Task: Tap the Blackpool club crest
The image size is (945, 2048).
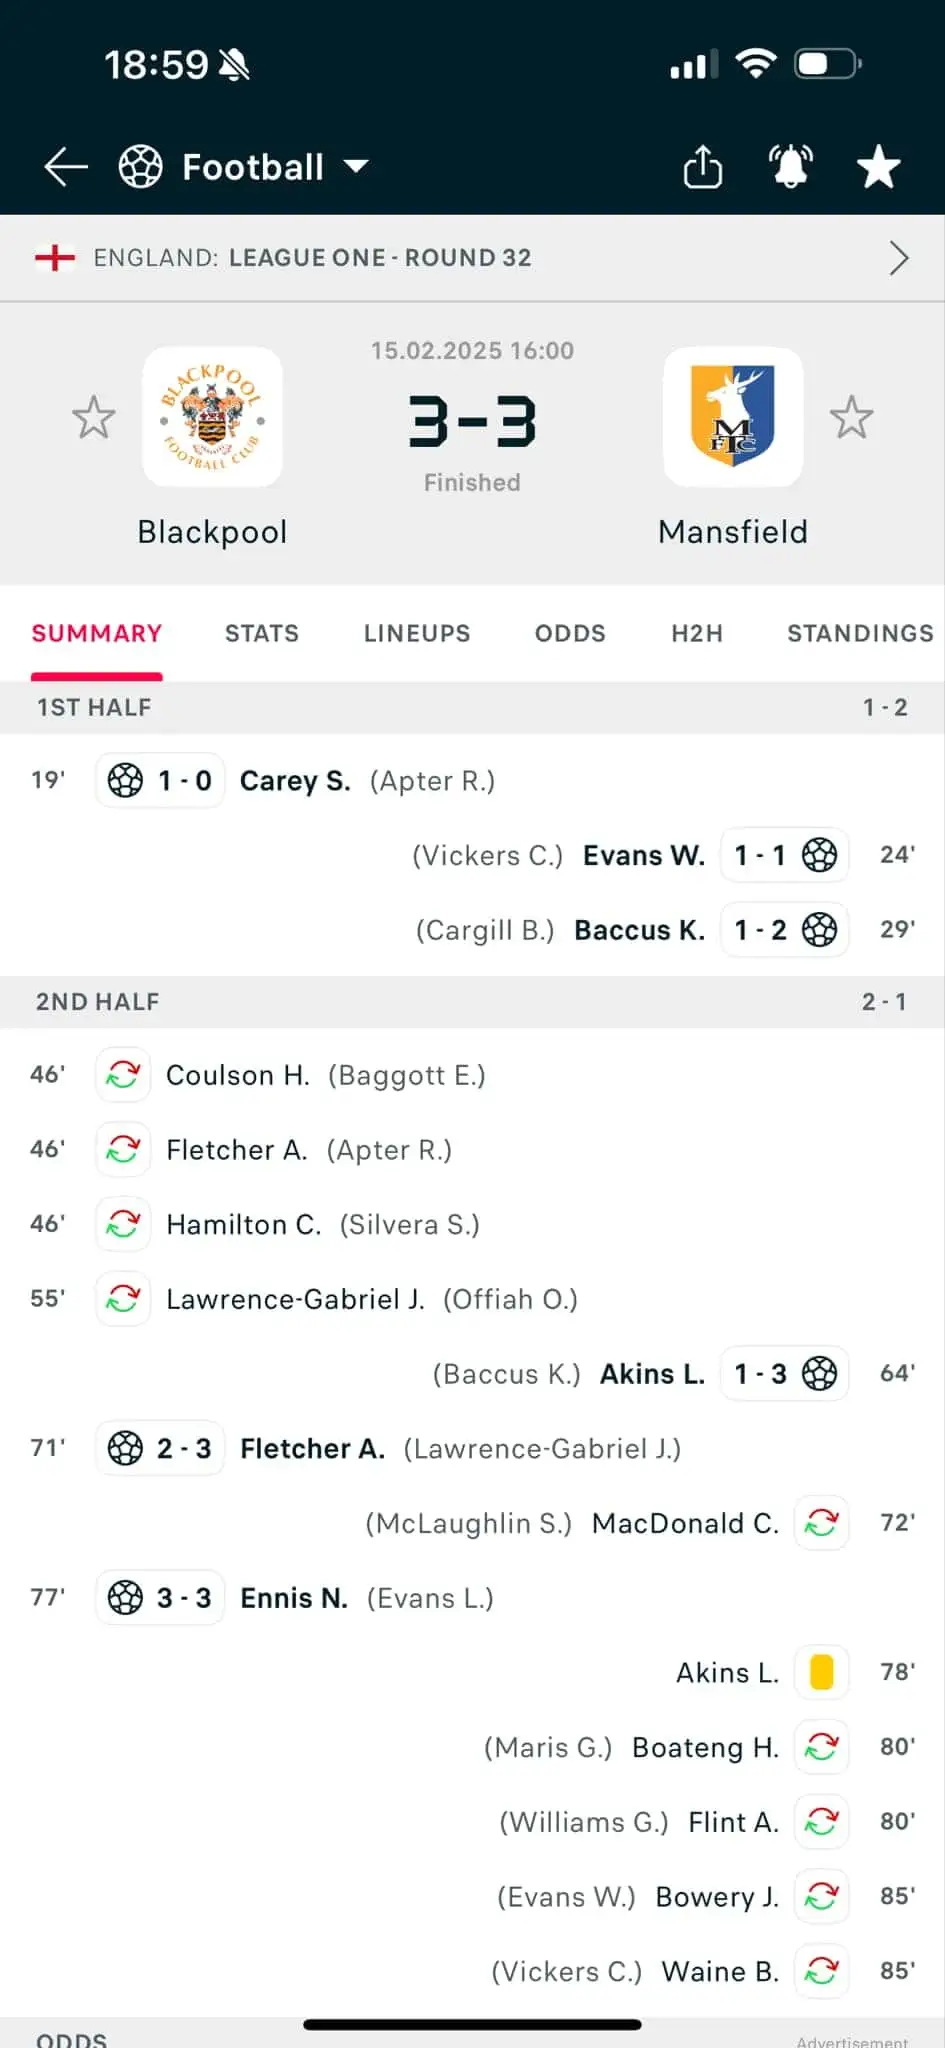Action: pyautogui.click(x=212, y=417)
